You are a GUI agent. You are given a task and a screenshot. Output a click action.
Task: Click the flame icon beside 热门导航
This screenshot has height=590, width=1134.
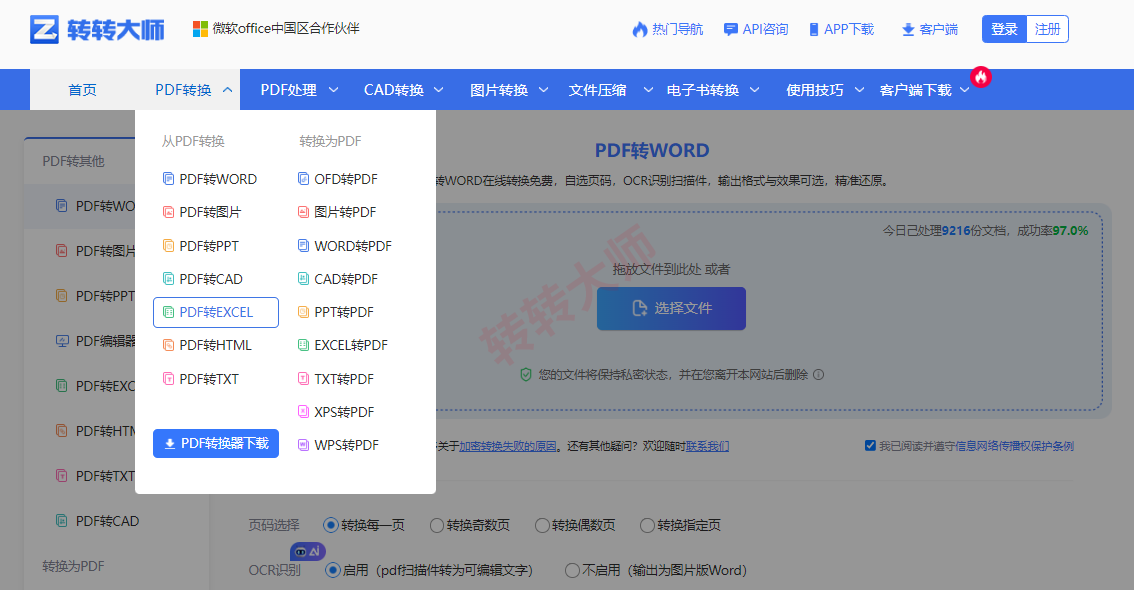(640, 30)
